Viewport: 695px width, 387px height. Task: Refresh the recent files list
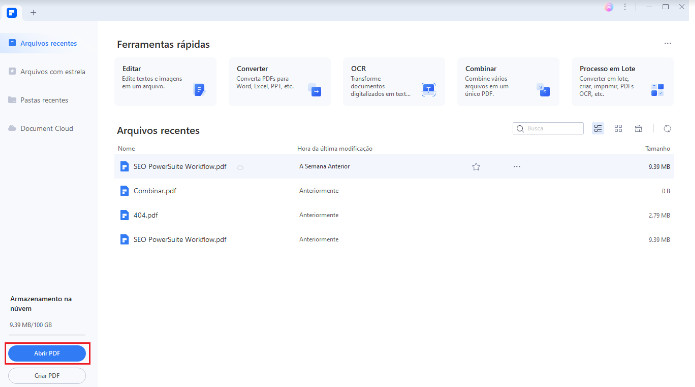tap(667, 129)
